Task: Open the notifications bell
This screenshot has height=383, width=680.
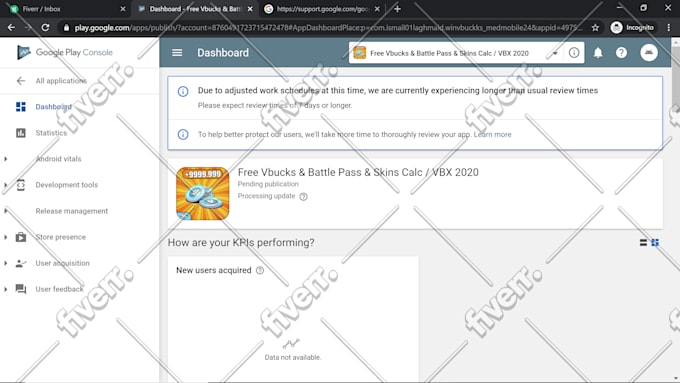Action: [x=598, y=53]
